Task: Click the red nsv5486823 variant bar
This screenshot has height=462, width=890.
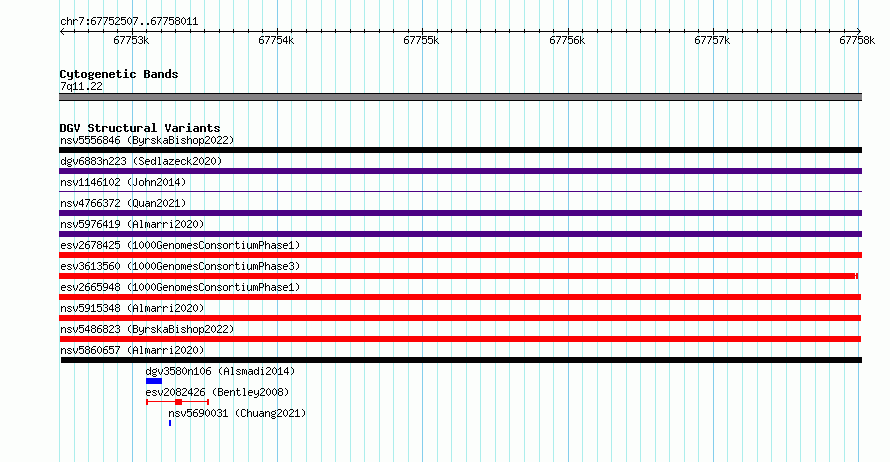Action: [460, 339]
